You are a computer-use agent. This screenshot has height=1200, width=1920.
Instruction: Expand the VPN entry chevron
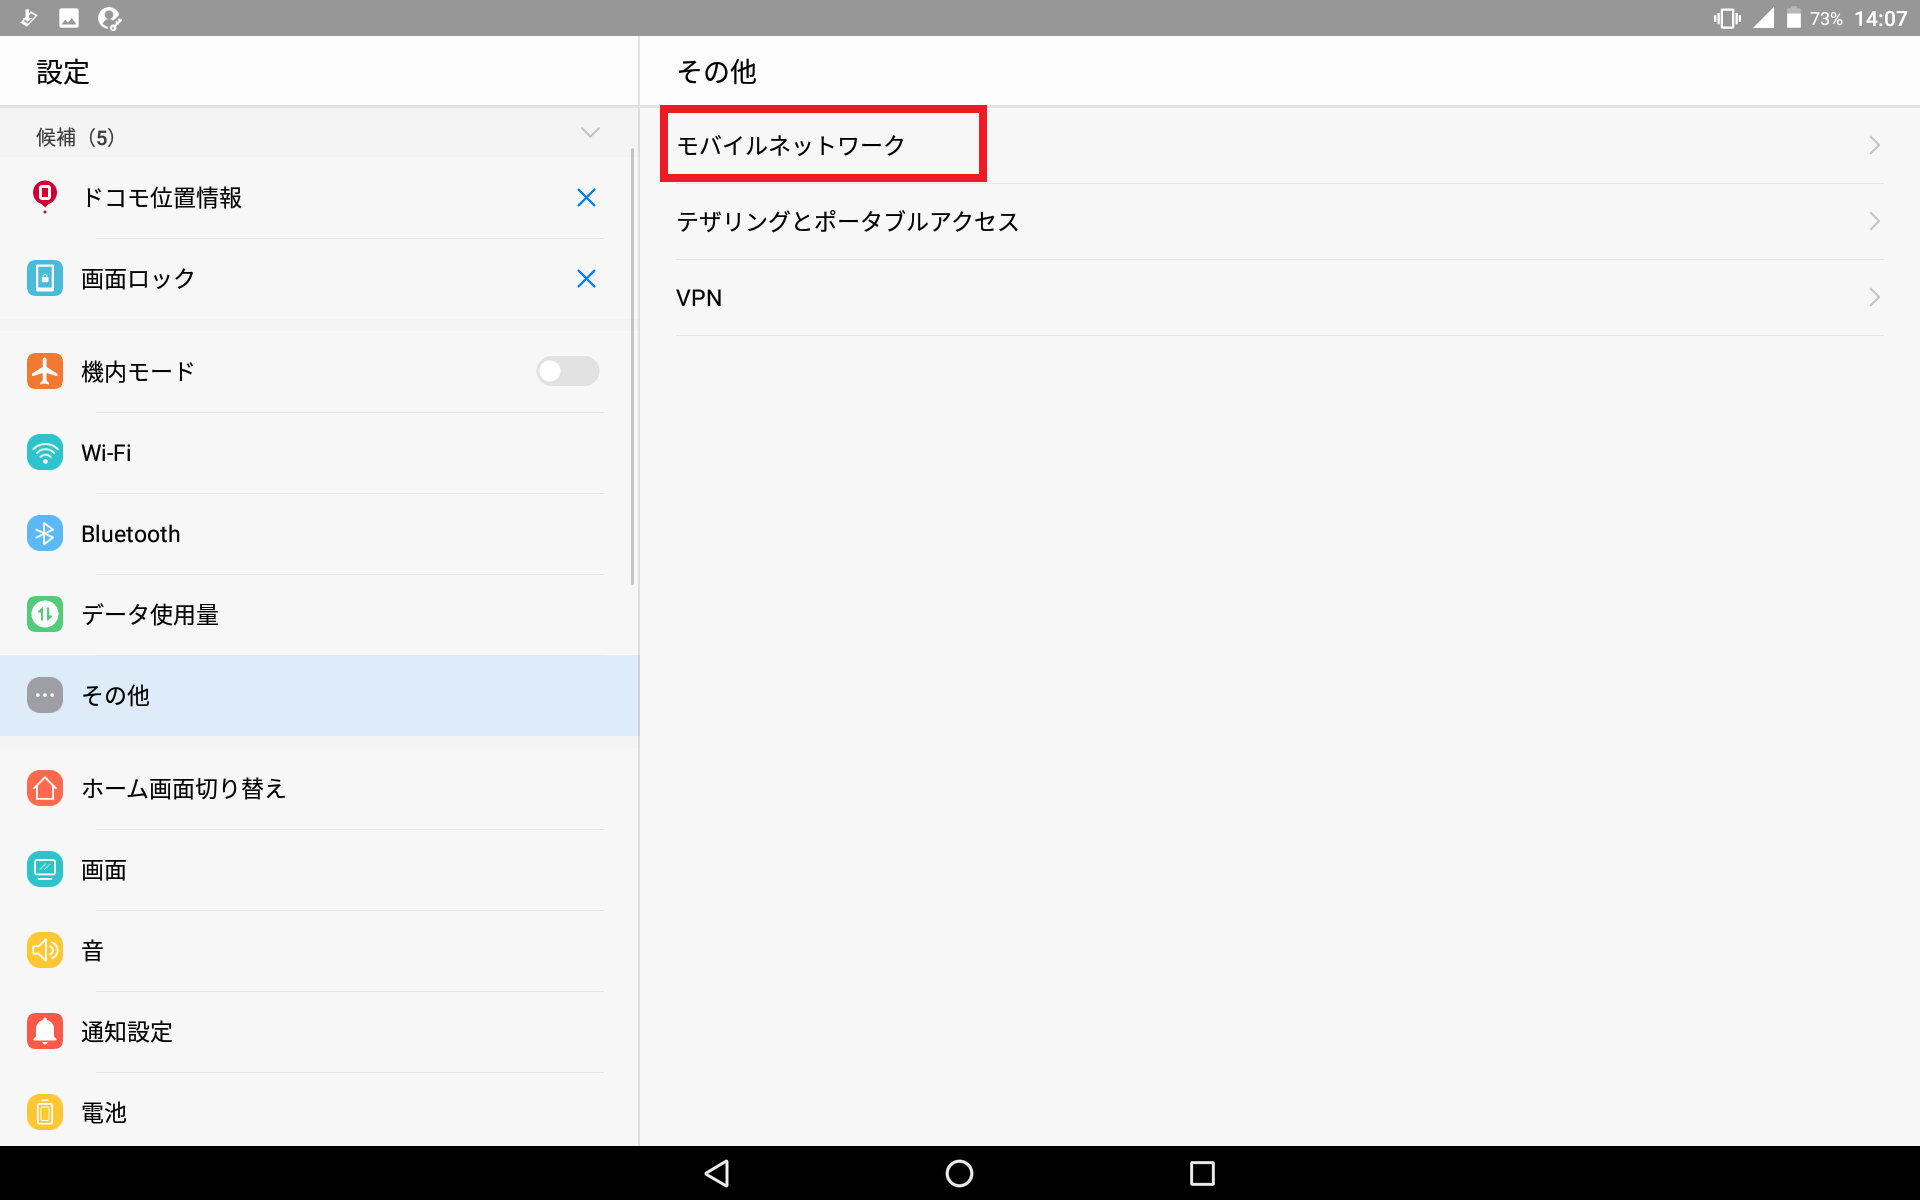point(1874,298)
